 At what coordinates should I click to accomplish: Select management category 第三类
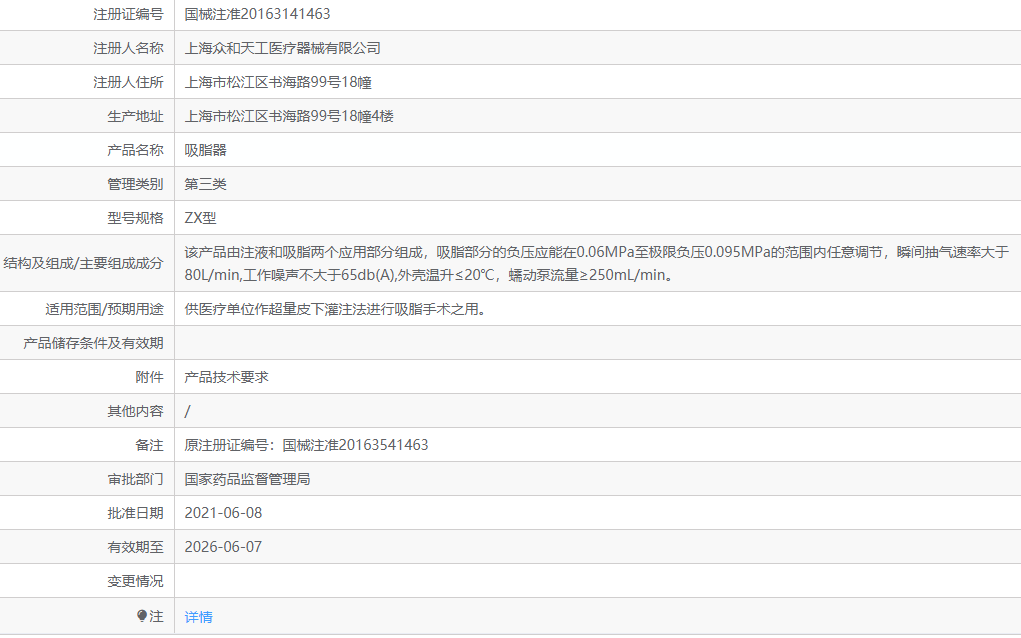pyautogui.click(x=205, y=184)
